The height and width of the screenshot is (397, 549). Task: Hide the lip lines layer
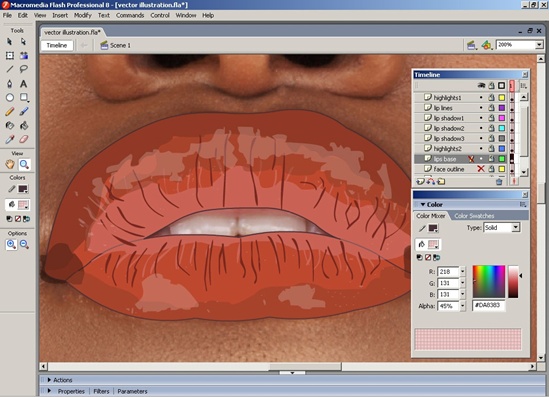coord(481,108)
